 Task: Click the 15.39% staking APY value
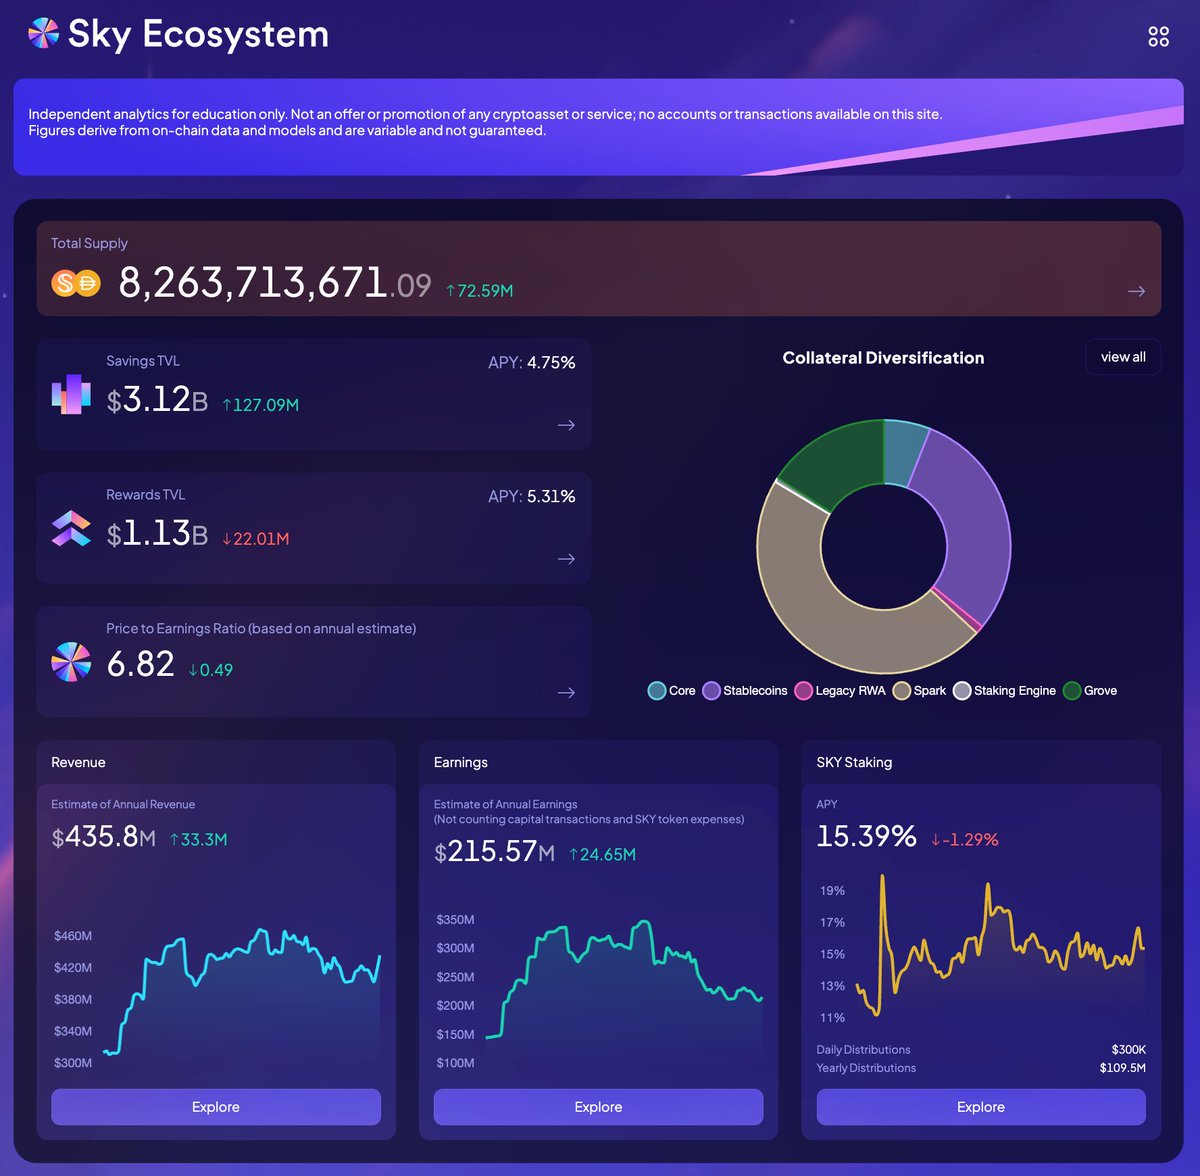pos(866,836)
